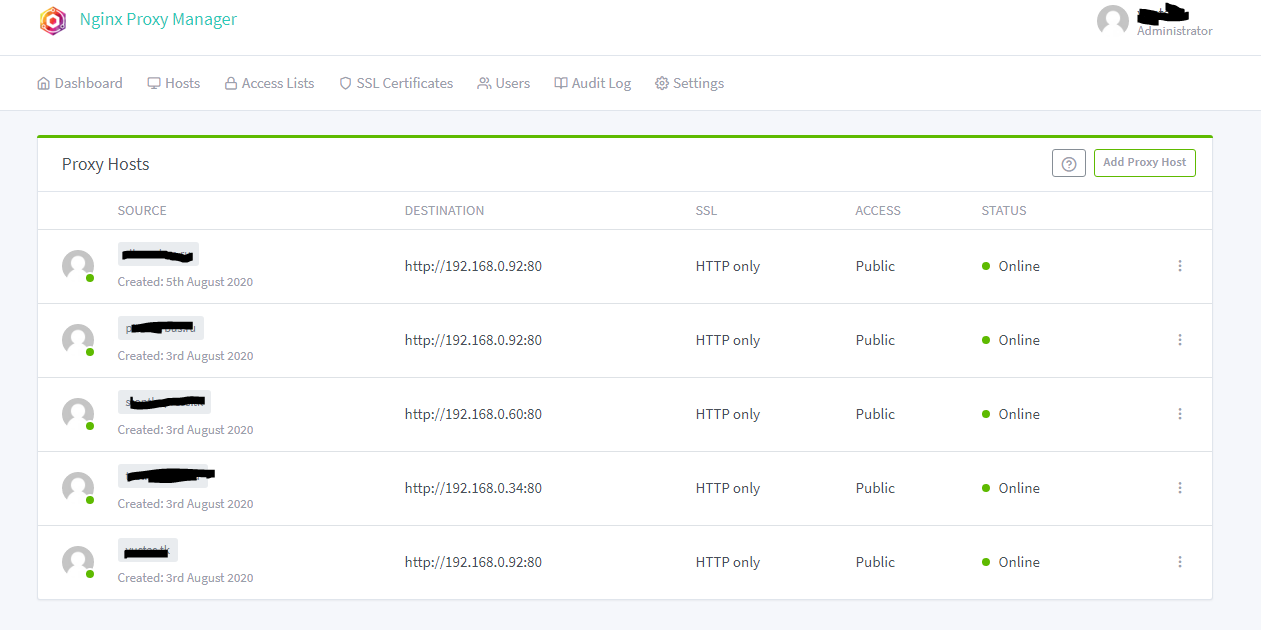Open the three-dot menu for the 192.168.0.34:80 host
This screenshot has width=1261, height=630.
click(x=1180, y=488)
